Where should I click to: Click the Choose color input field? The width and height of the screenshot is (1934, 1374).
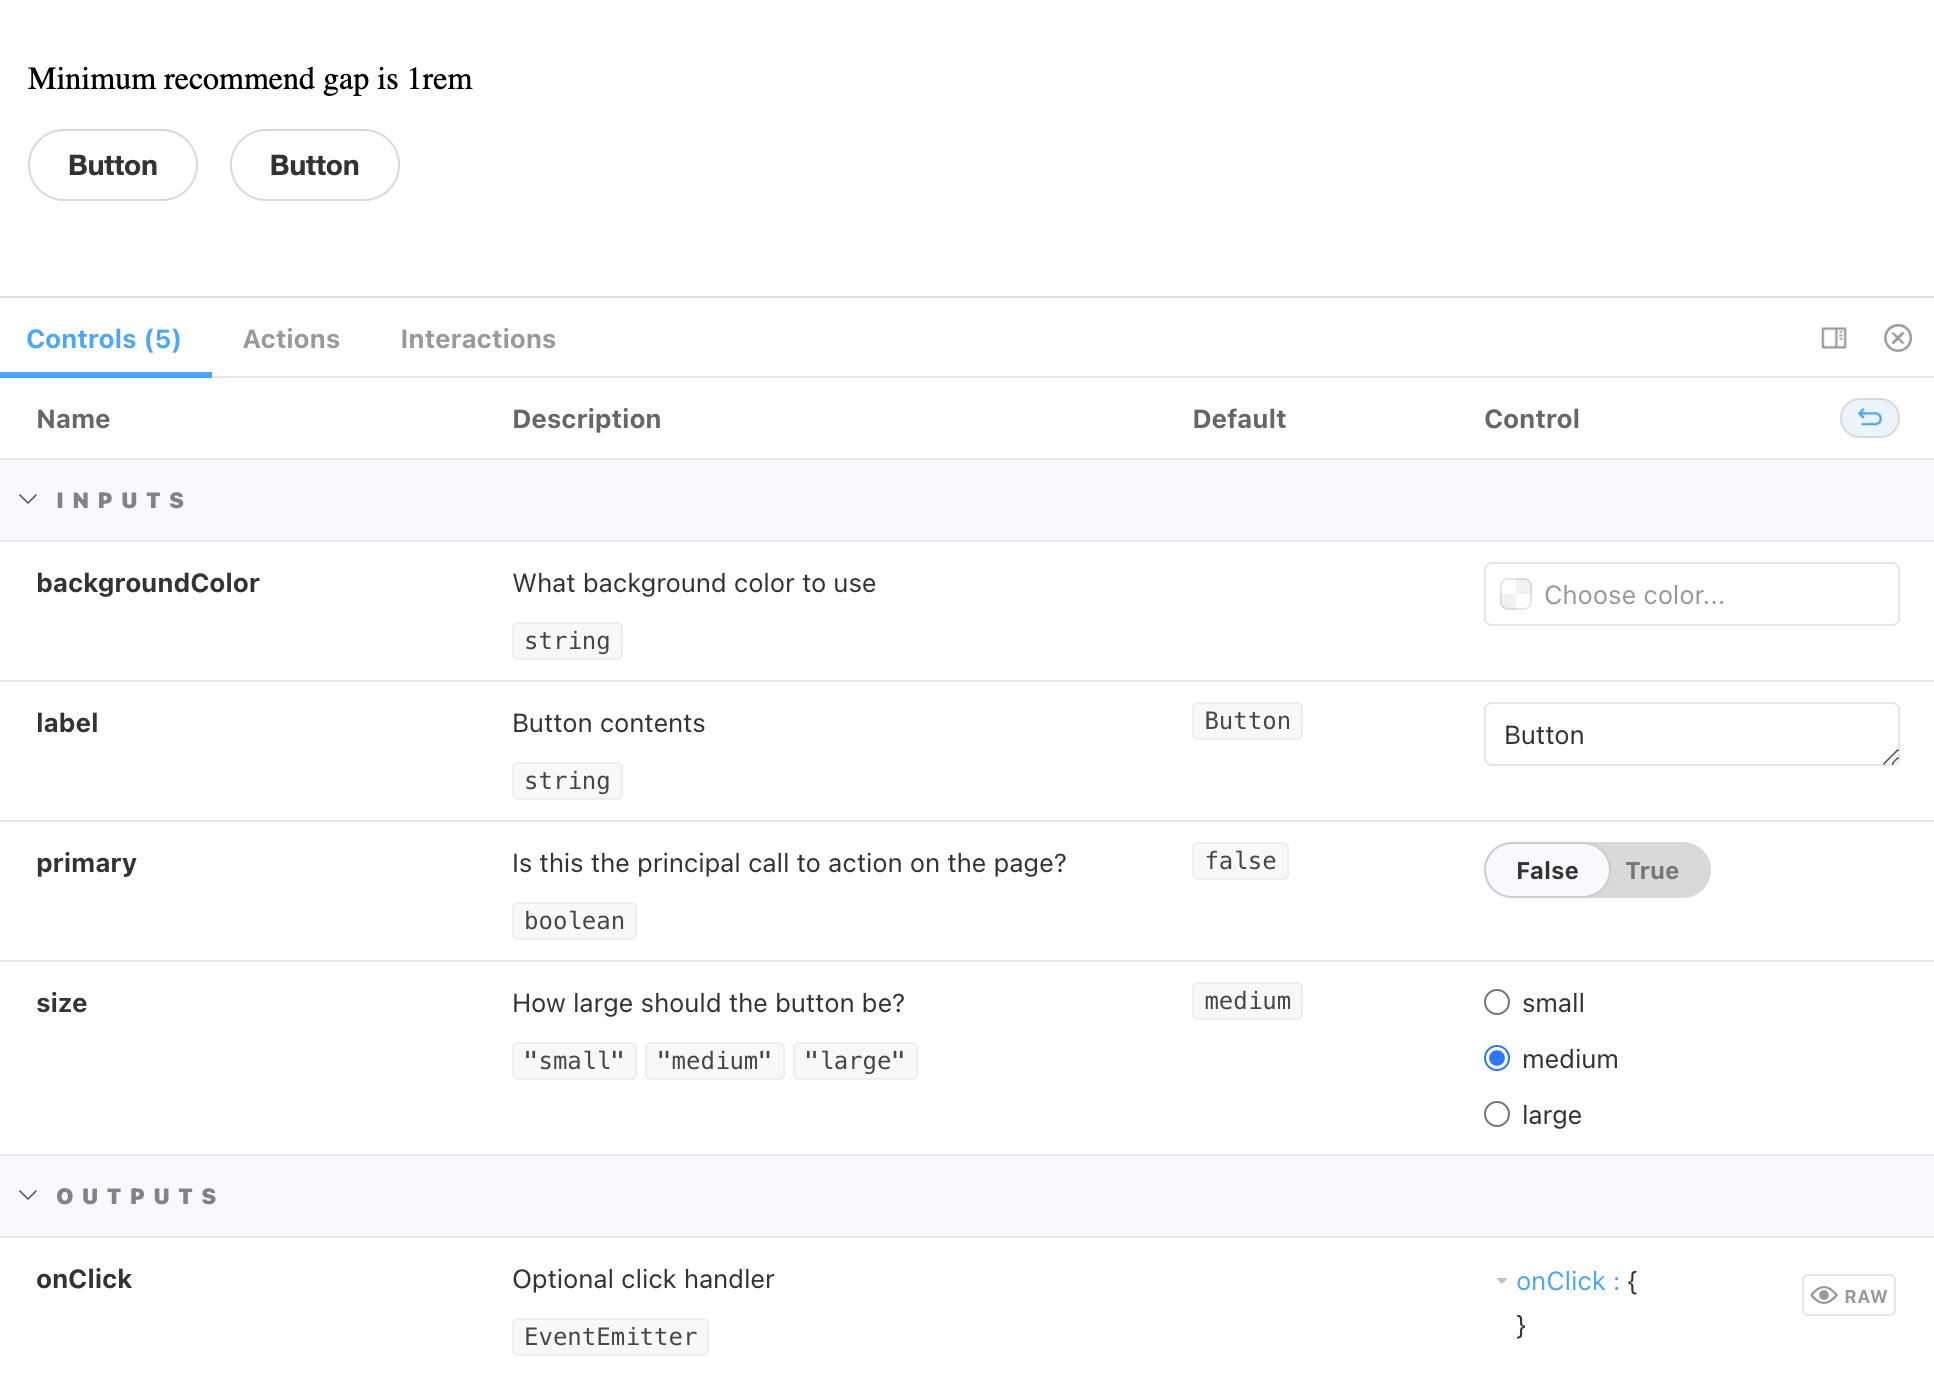pos(1691,594)
